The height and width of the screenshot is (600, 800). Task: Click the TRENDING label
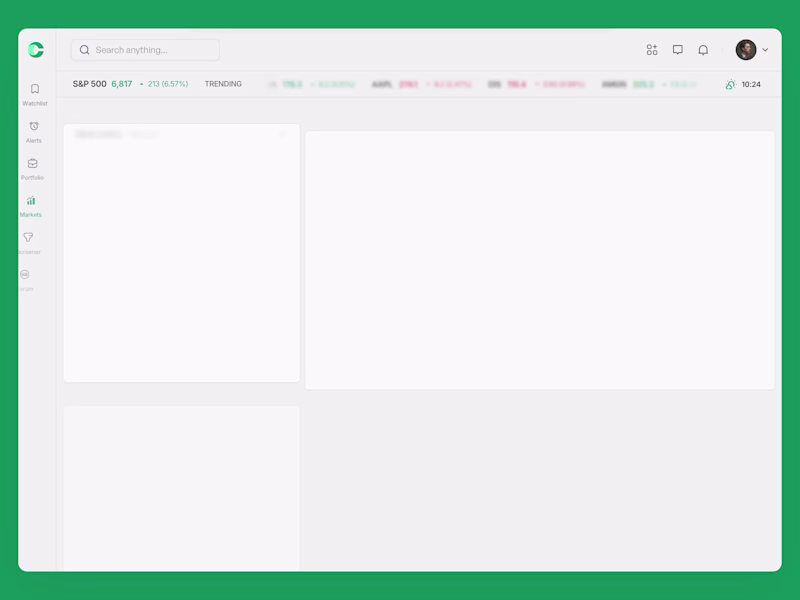223,84
